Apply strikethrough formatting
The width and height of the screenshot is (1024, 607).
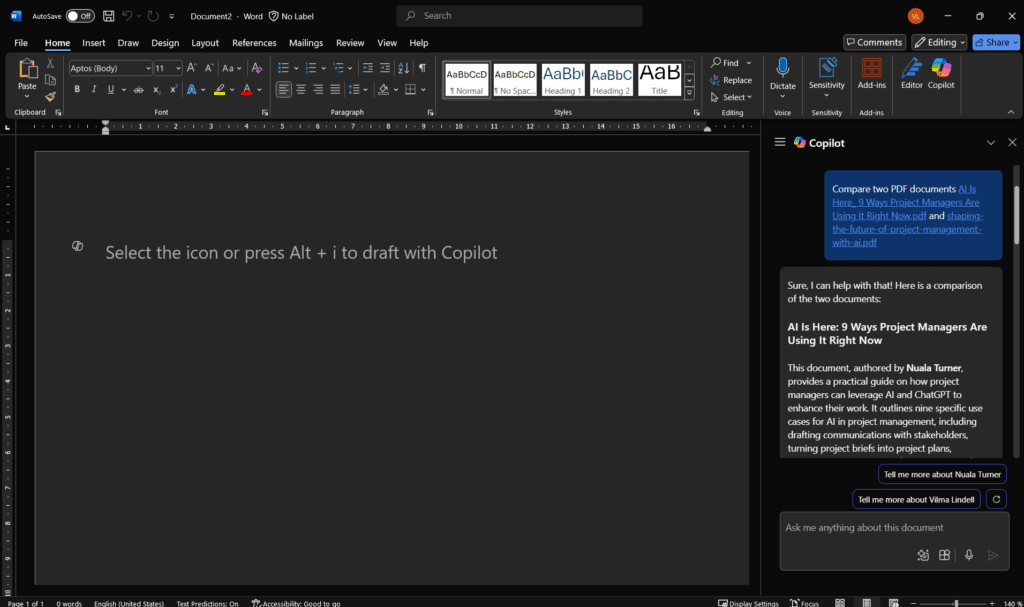tap(138, 90)
